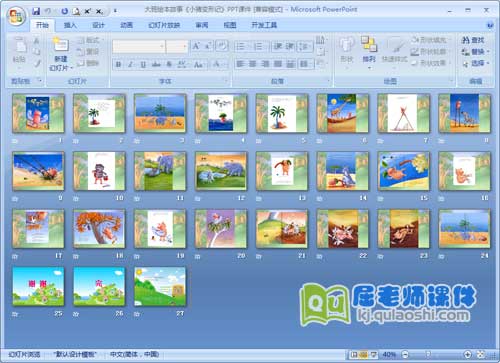
Task: Open the slide Layout (版式) dropdown
Action: tap(89, 40)
